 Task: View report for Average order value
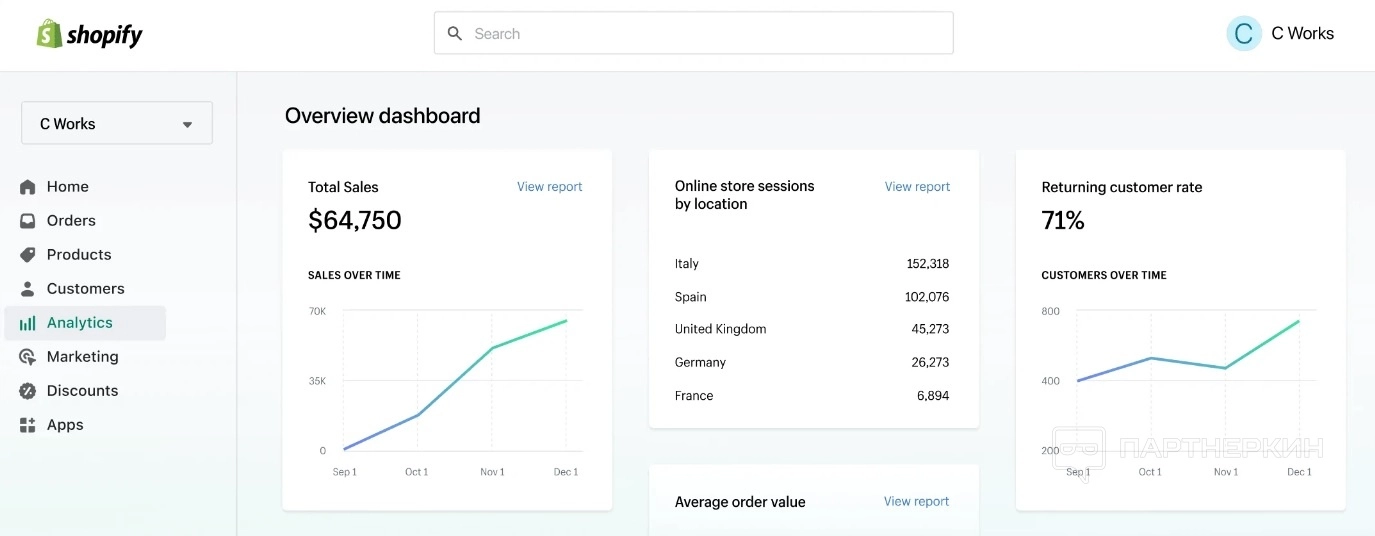point(916,502)
